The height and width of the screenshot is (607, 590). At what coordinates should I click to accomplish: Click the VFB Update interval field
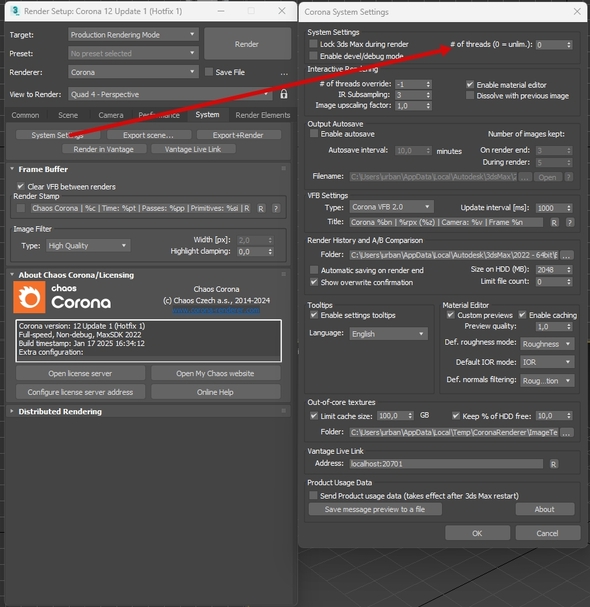pyautogui.click(x=551, y=208)
